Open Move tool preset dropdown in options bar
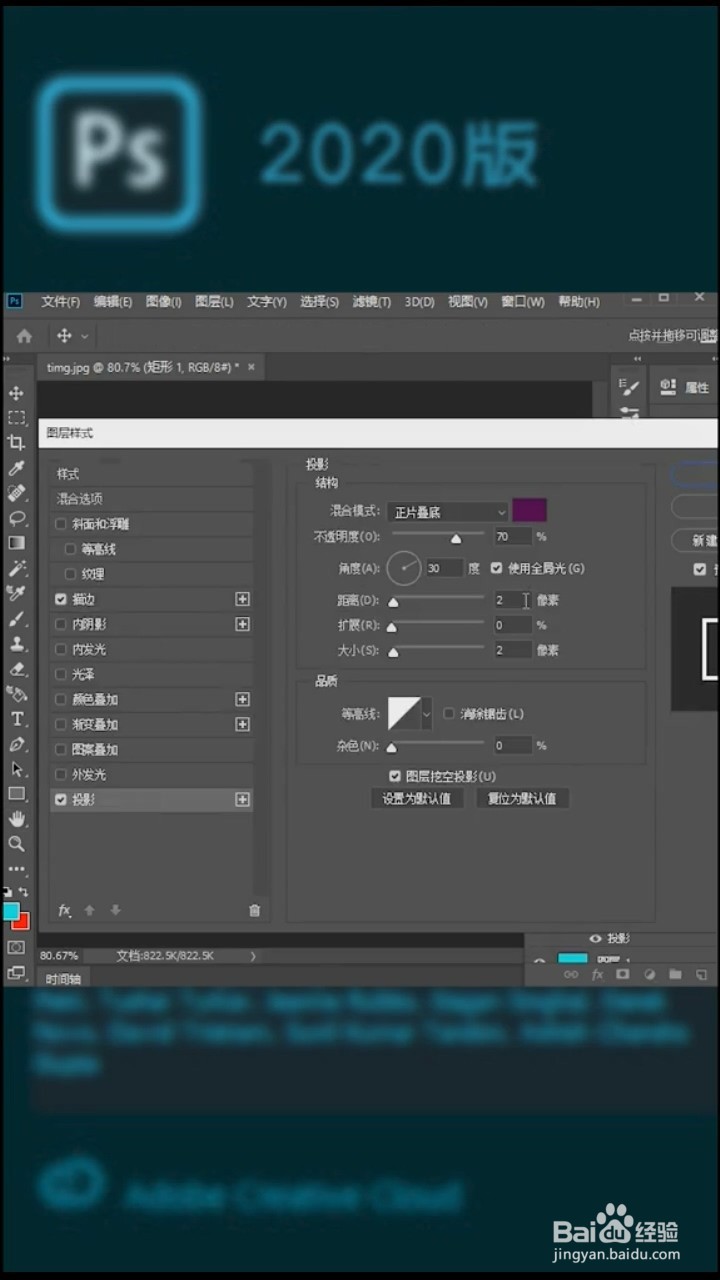This screenshot has width=720, height=1280. (85, 337)
